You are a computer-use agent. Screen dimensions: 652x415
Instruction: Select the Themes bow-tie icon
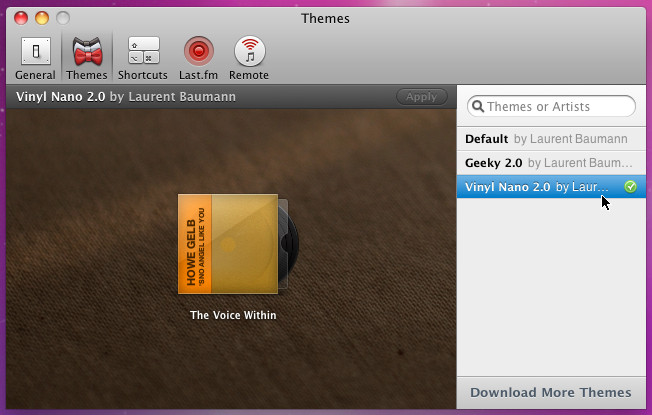click(x=87, y=52)
